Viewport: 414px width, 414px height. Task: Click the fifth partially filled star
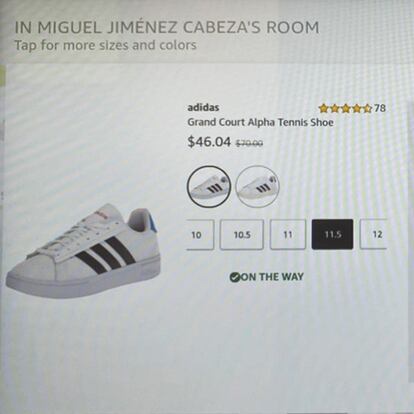tap(367, 108)
